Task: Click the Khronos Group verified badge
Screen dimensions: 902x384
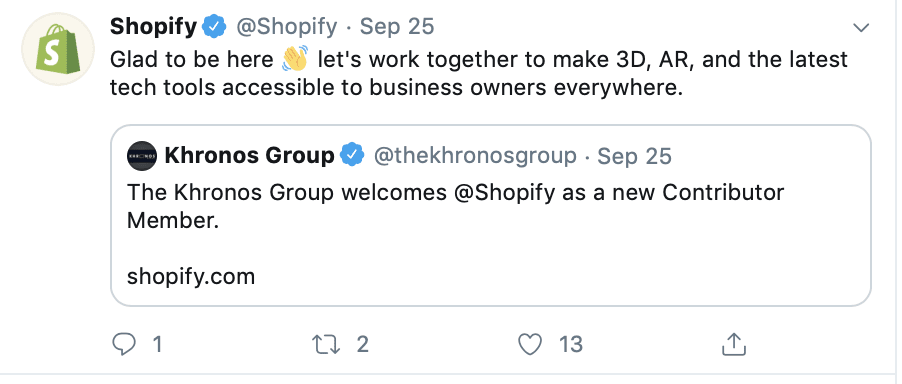Action: [x=352, y=156]
